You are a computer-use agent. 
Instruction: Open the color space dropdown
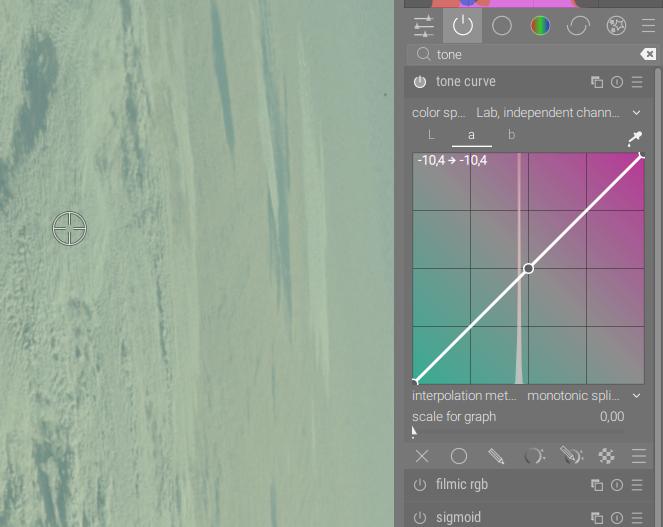(x=527, y=113)
